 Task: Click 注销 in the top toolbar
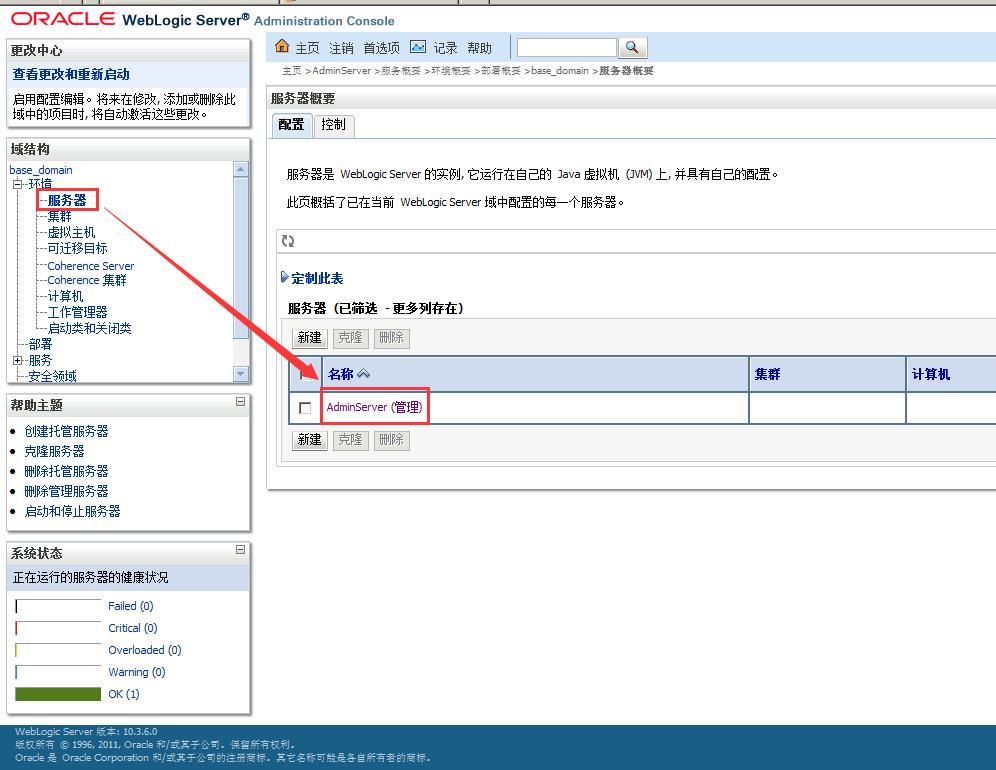(341, 48)
